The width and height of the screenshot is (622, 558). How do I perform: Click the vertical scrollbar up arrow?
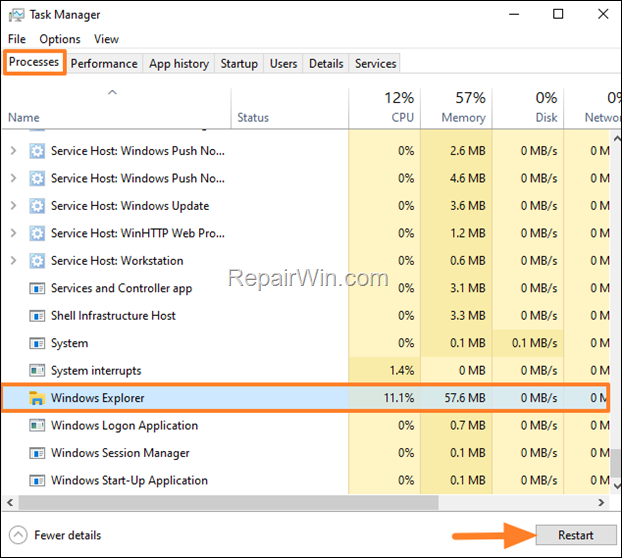pos(617,139)
